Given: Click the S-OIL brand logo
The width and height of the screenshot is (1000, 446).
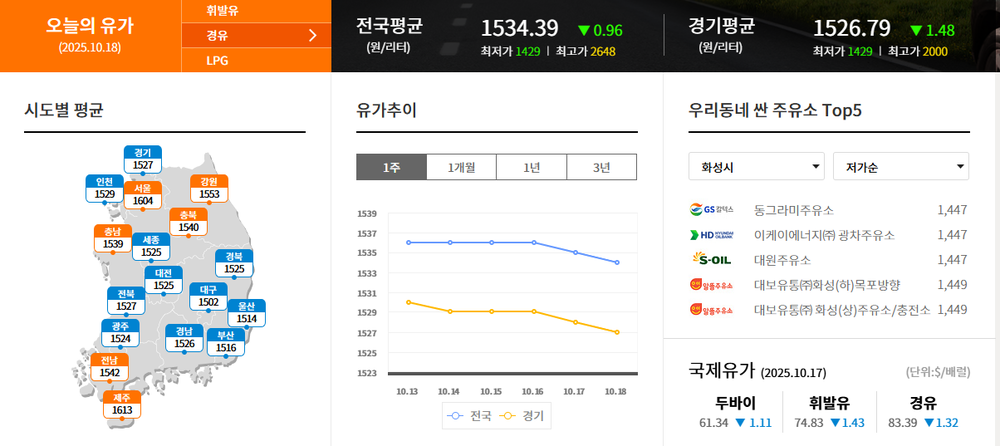Looking at the screenshot, I should [712, 260].
